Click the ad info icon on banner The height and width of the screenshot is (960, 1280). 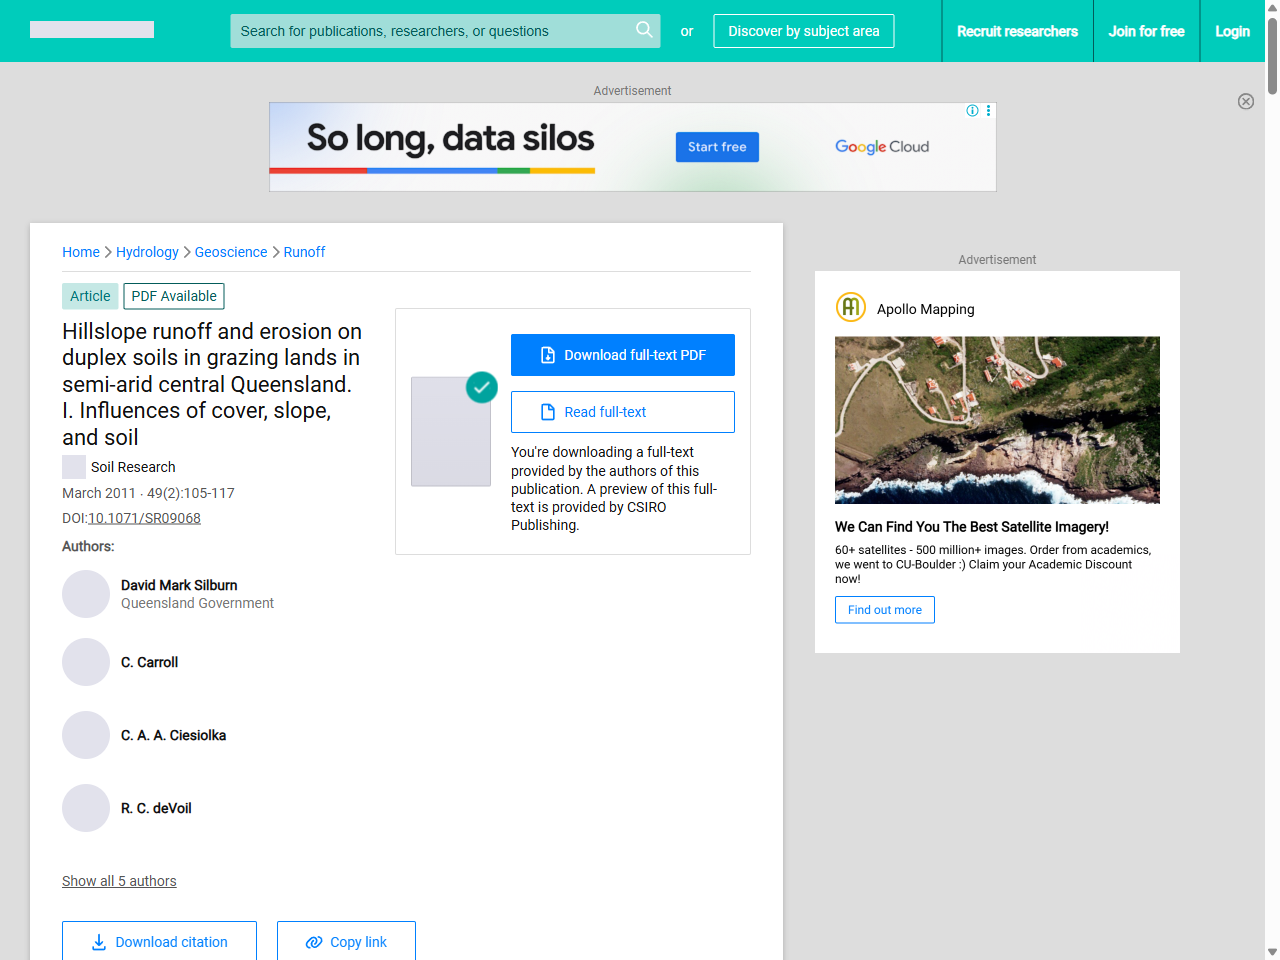tap(972, 111)
